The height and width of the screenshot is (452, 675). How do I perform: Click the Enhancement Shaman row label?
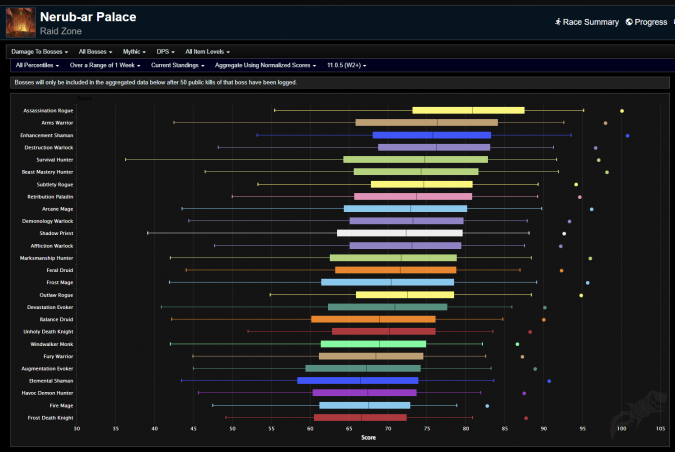click(x=46, y=135)
